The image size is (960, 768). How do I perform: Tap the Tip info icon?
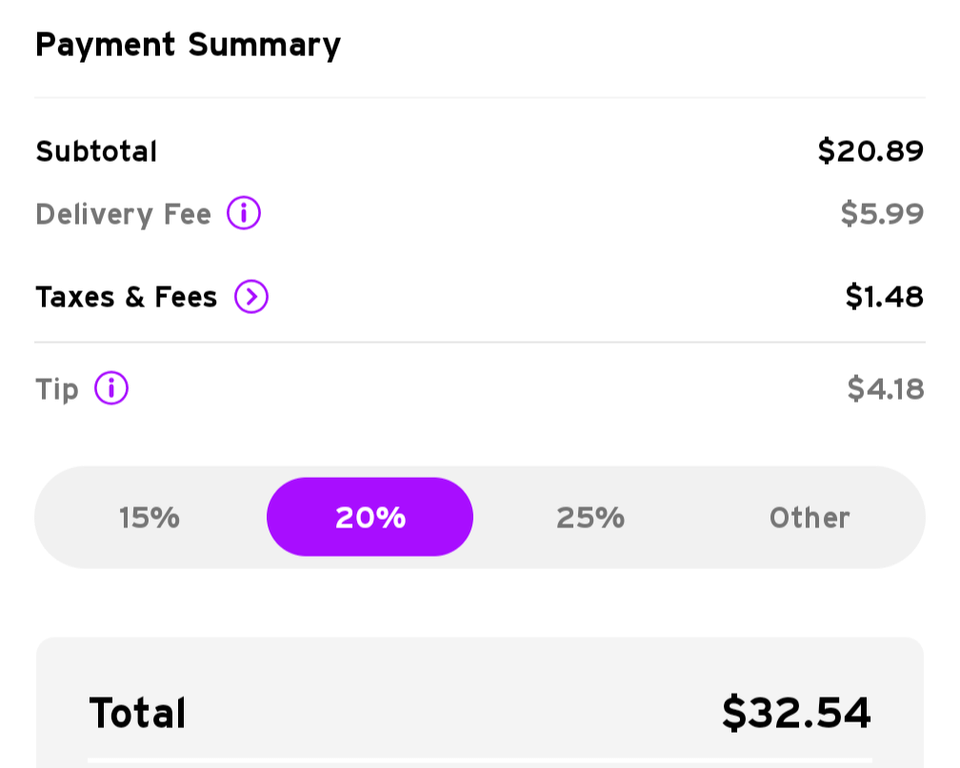coord(111,388)
